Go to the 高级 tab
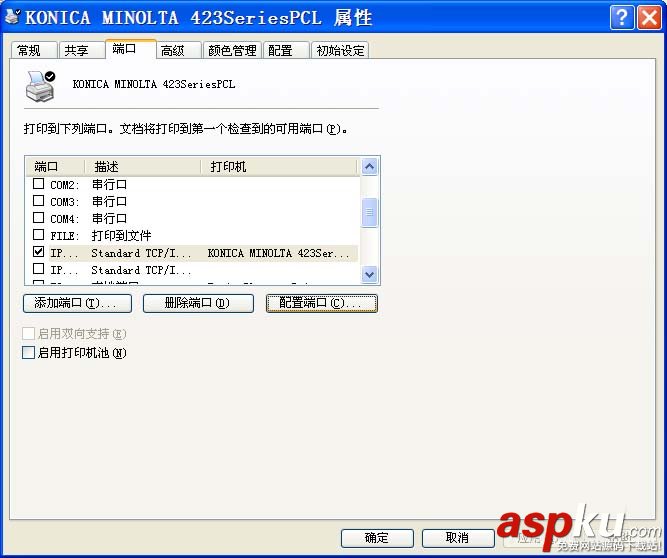The image size is (667, 558). coord(178,50)
